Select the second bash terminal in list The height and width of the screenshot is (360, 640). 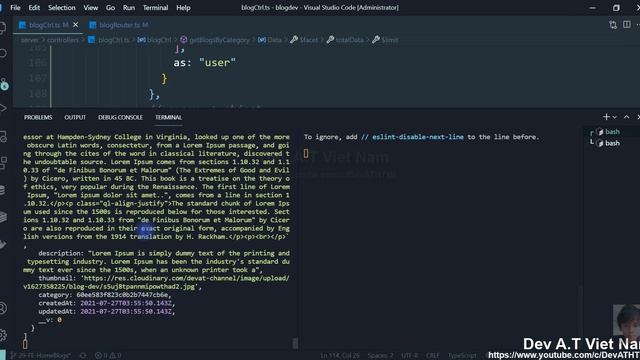click(609, 143)
